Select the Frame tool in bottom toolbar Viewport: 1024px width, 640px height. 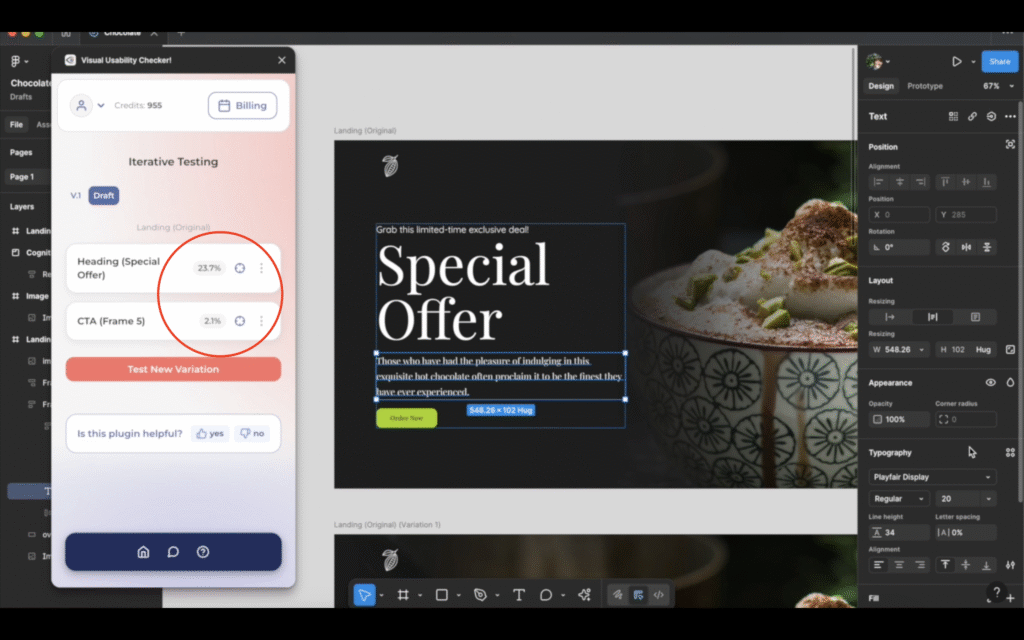403,595
